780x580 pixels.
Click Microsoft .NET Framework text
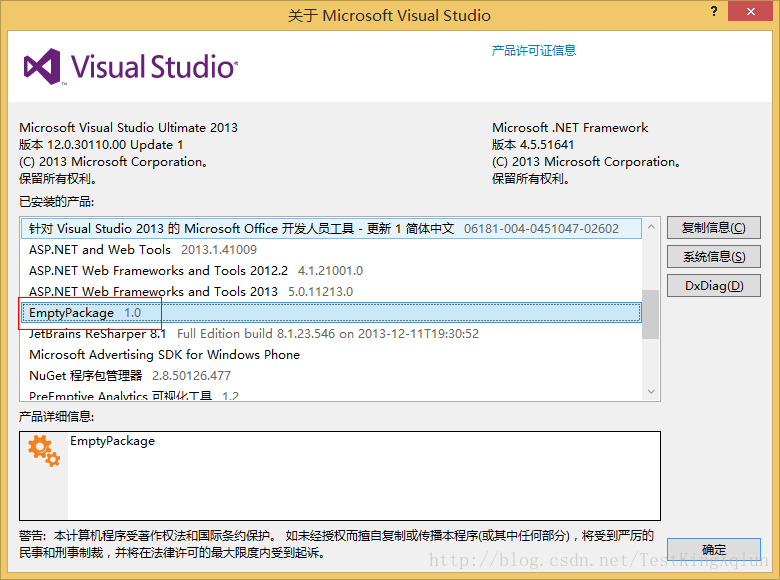(570, 128)
